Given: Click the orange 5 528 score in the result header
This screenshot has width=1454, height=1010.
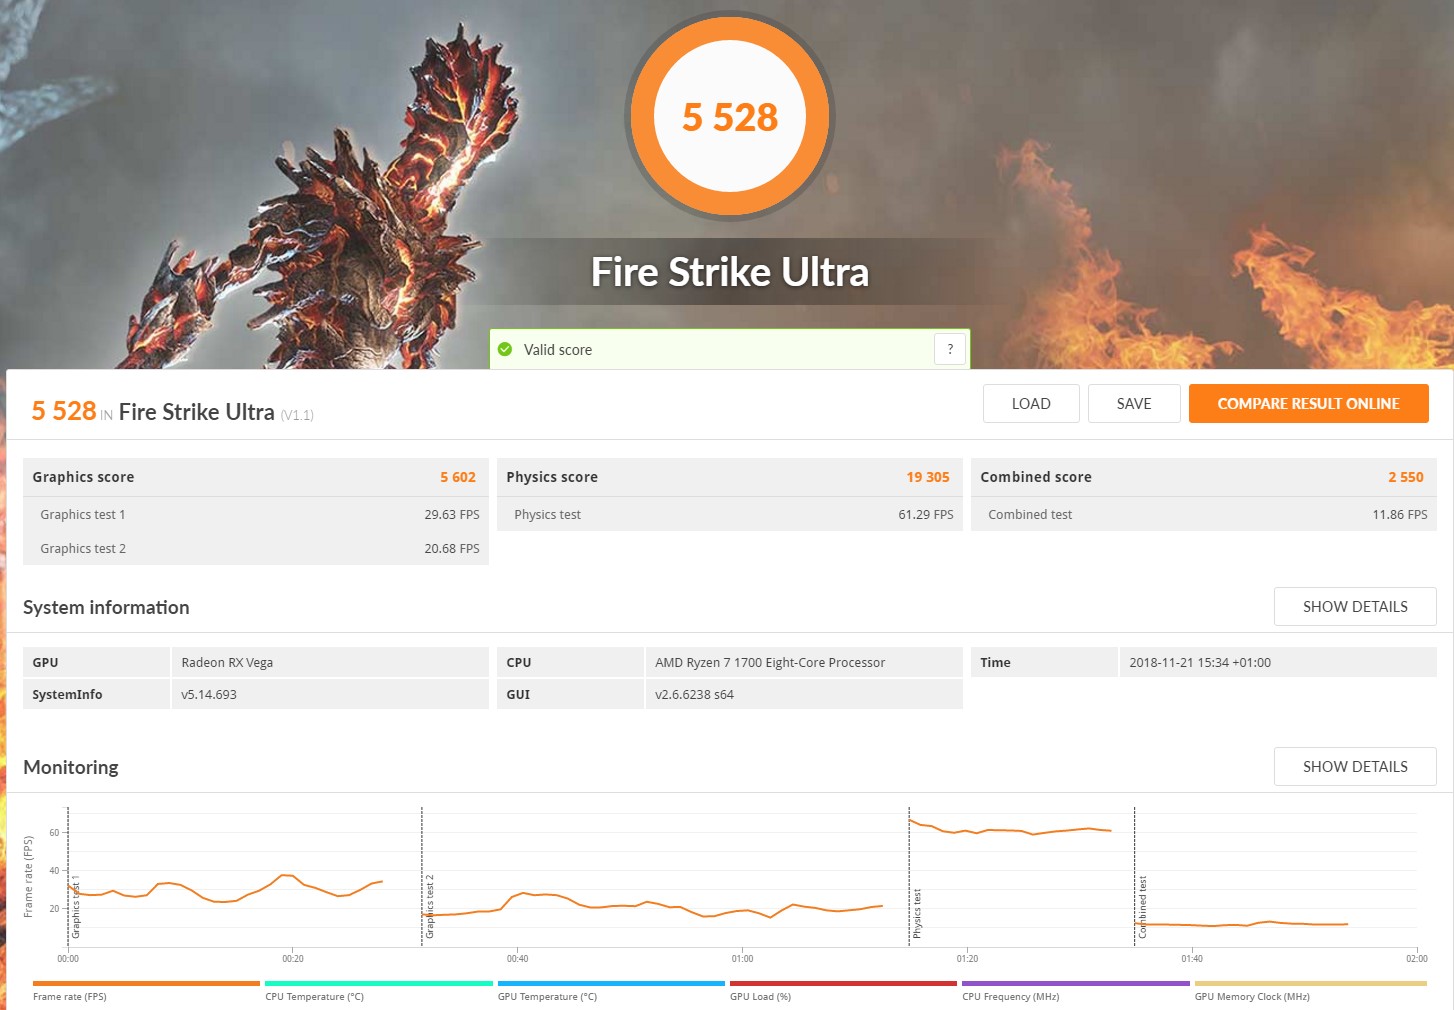Looking at the screenshot, I should pyautogui.click(x=64, y=411).
